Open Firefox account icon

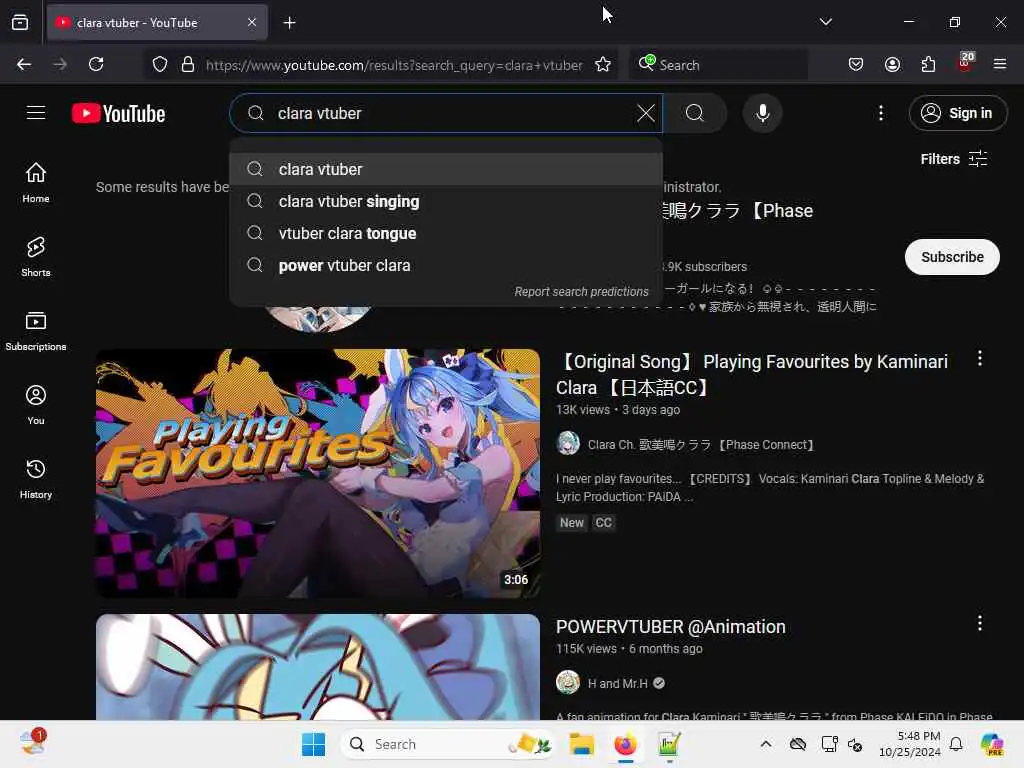892,64
